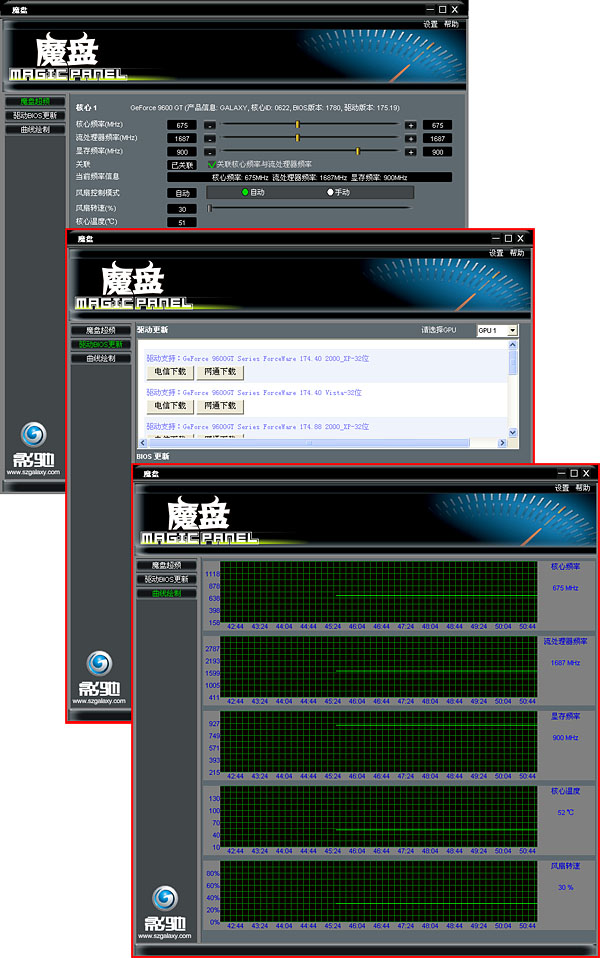Toggle 关联核心频率与流处理器频率 checkbox
Viewport: 600px width, 958px height.
[x=212, y=164]
